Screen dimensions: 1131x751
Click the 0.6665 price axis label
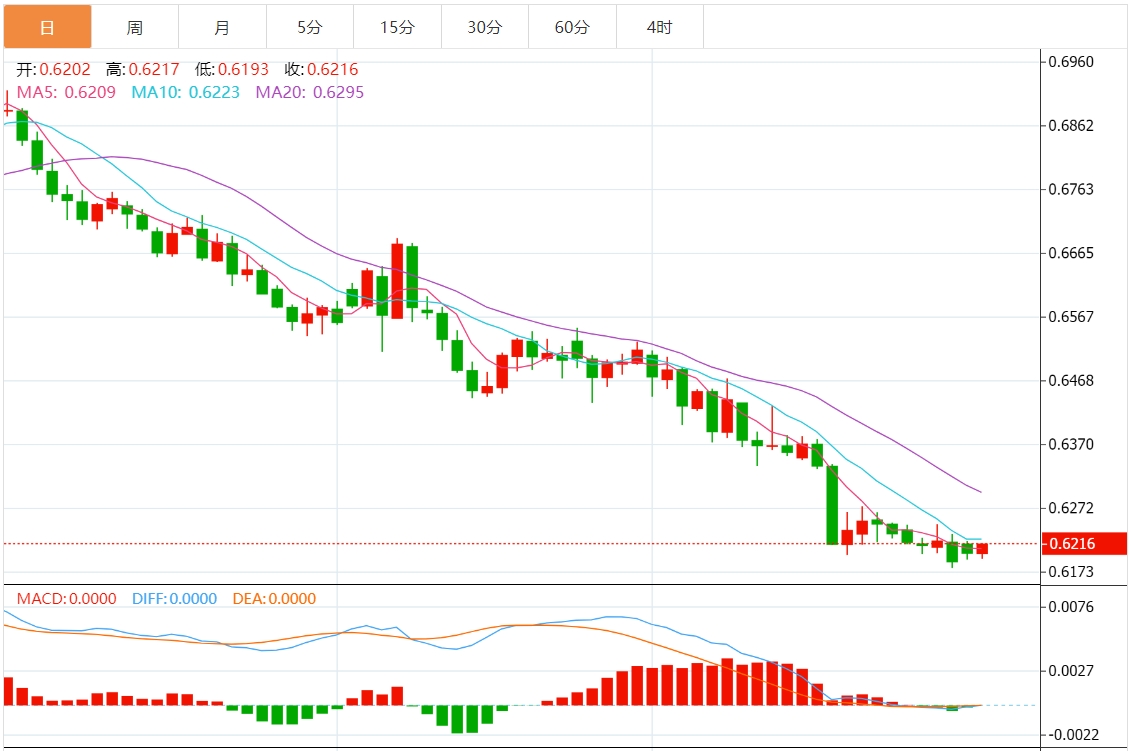click(1071, 253)
